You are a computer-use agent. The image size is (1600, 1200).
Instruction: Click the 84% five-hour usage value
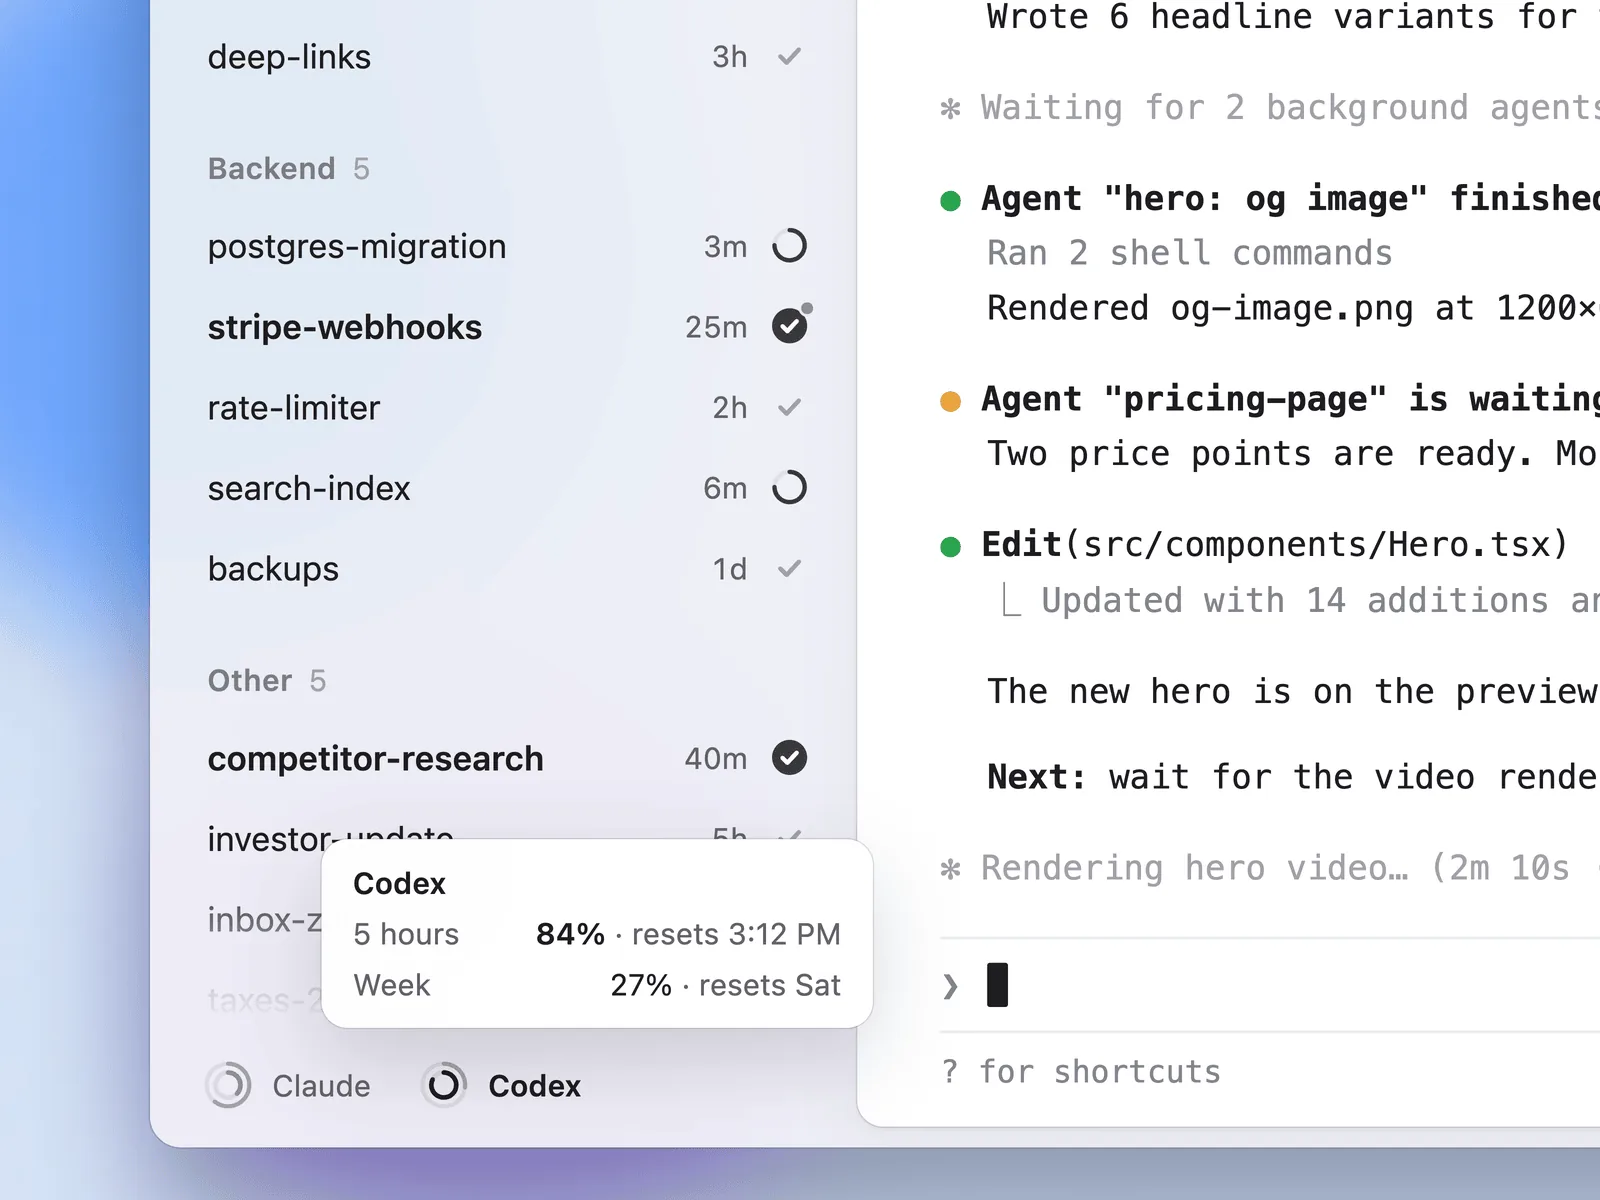pos(570,934)
